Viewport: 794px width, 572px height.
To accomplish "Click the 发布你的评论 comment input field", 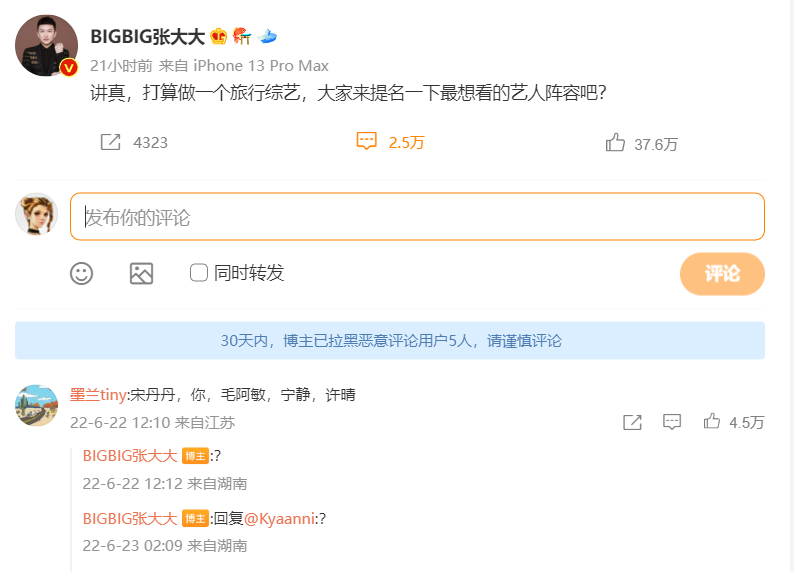I will tap(417, 216).
